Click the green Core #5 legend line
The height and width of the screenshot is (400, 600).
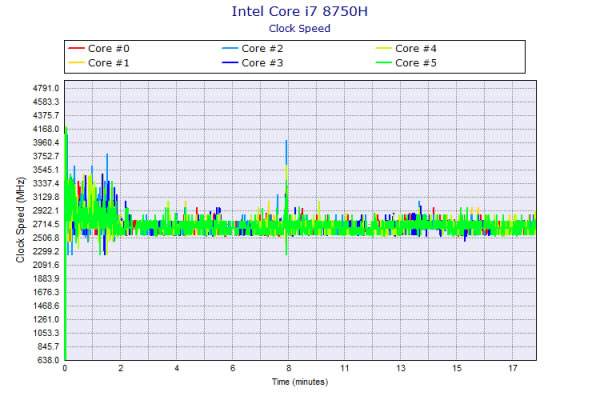(384, 63)
